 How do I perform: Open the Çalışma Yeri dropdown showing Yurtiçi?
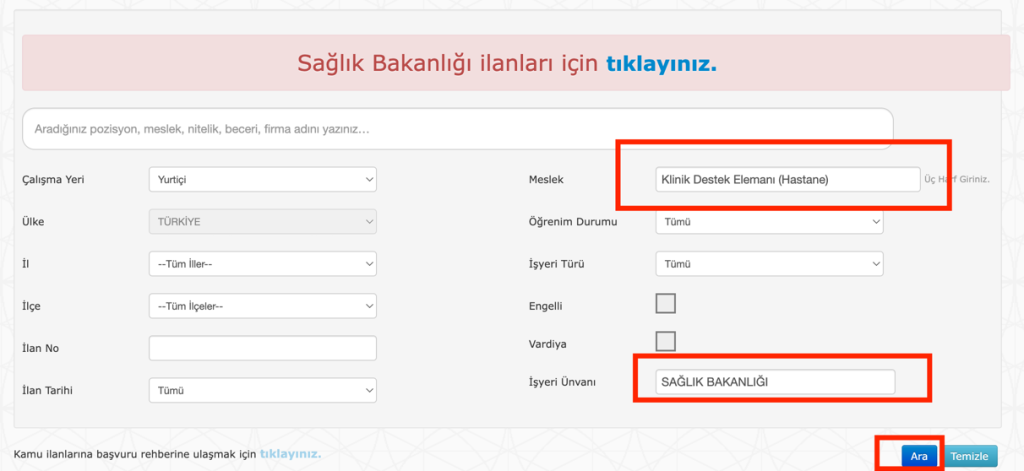pos(262,179)
